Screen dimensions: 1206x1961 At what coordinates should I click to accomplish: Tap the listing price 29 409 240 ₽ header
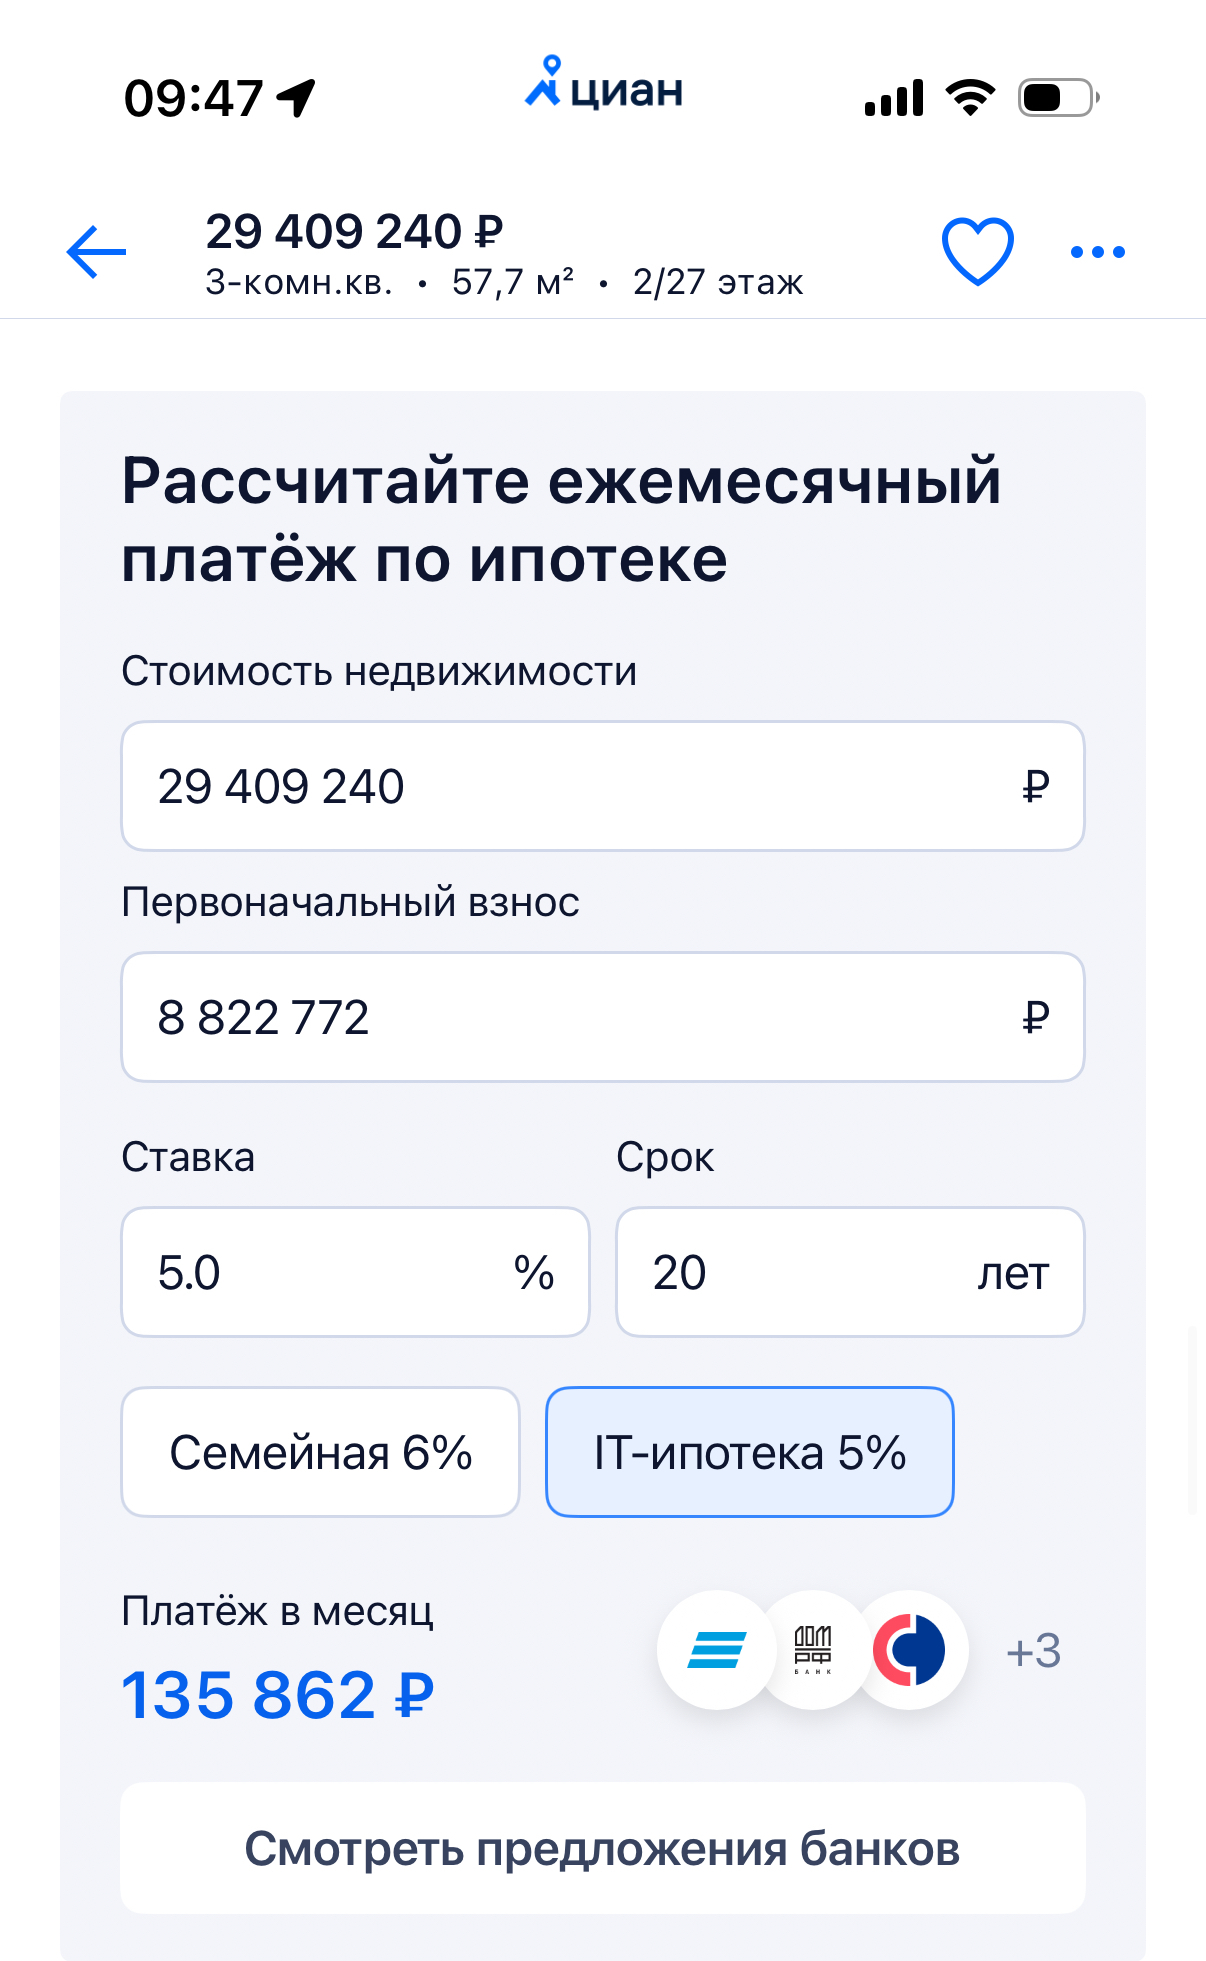(354, 232)
